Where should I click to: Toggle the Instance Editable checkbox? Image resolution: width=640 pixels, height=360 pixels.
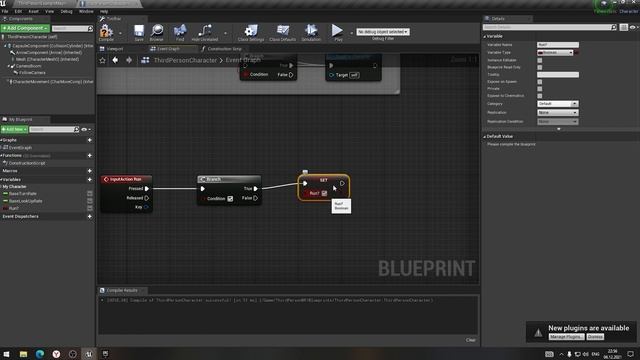(540, 60)
